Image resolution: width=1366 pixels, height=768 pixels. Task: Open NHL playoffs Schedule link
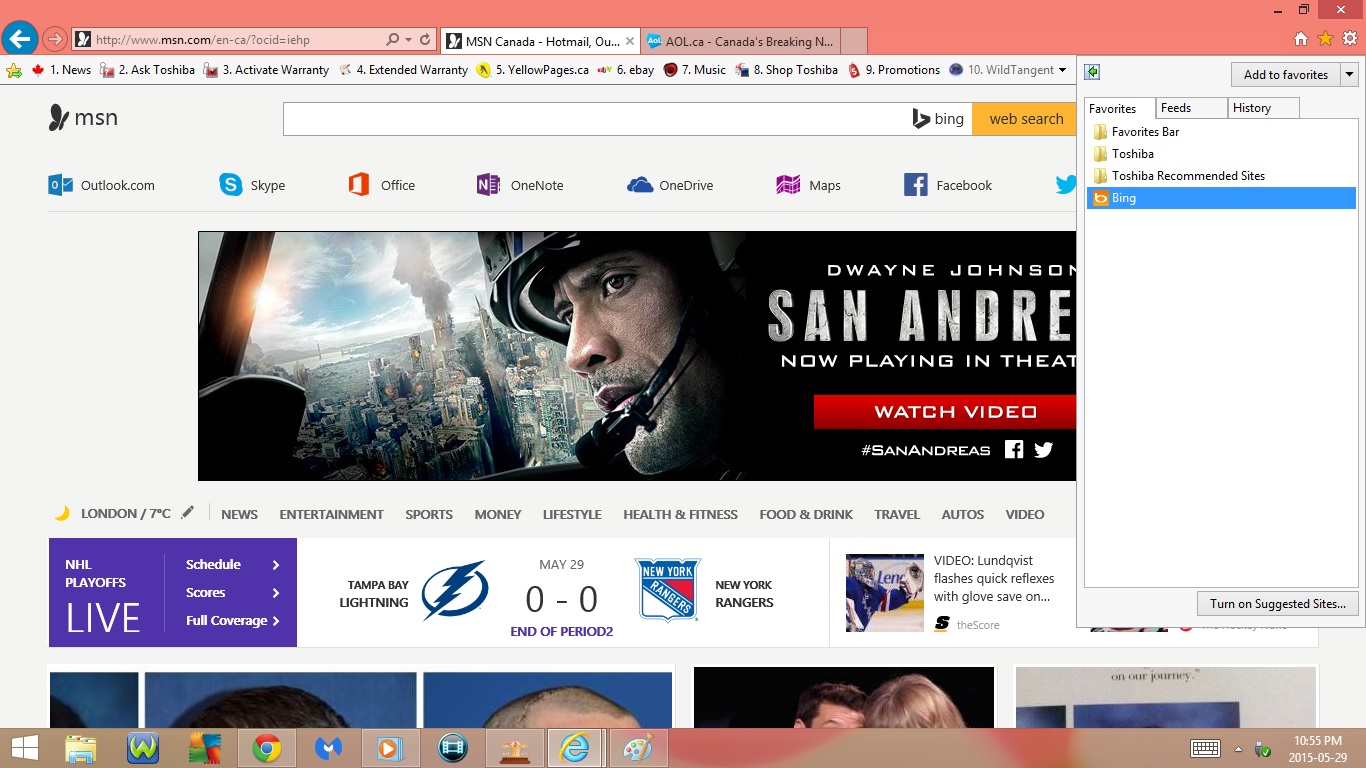coord(232,564)
